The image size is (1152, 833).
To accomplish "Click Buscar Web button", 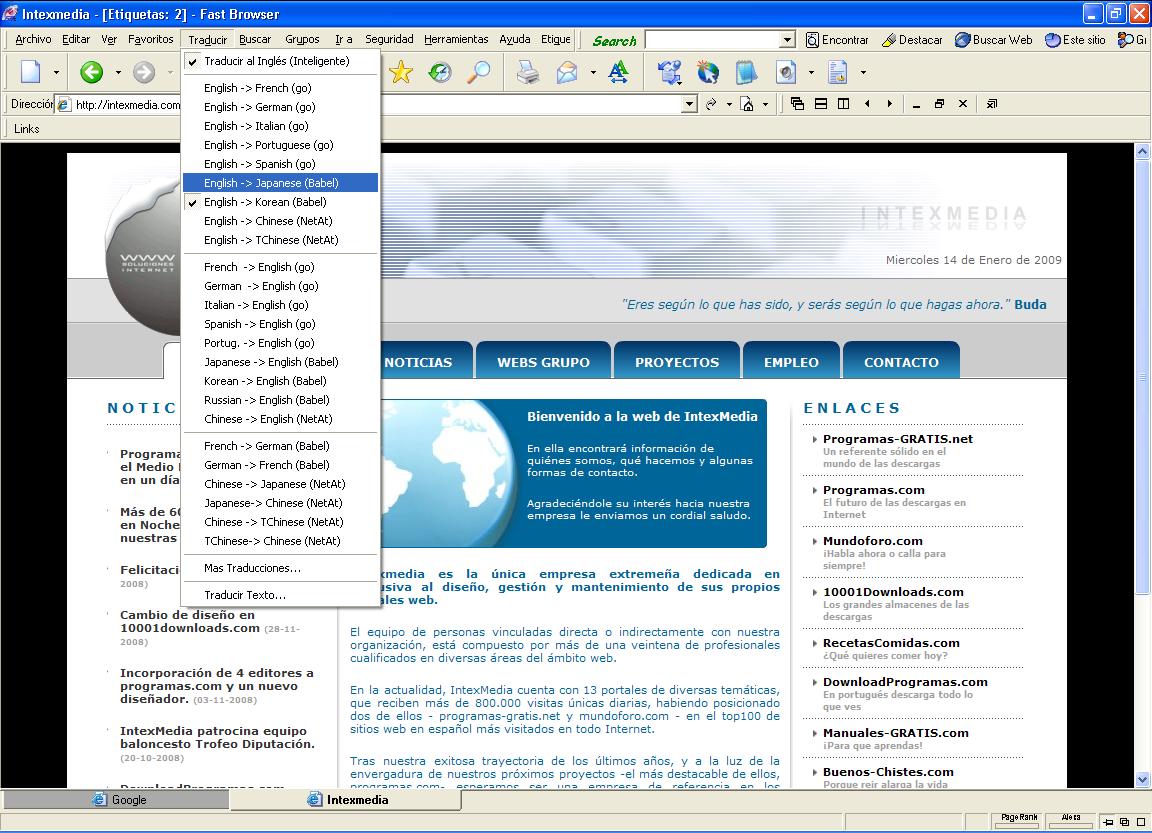I will pos(993,40).
